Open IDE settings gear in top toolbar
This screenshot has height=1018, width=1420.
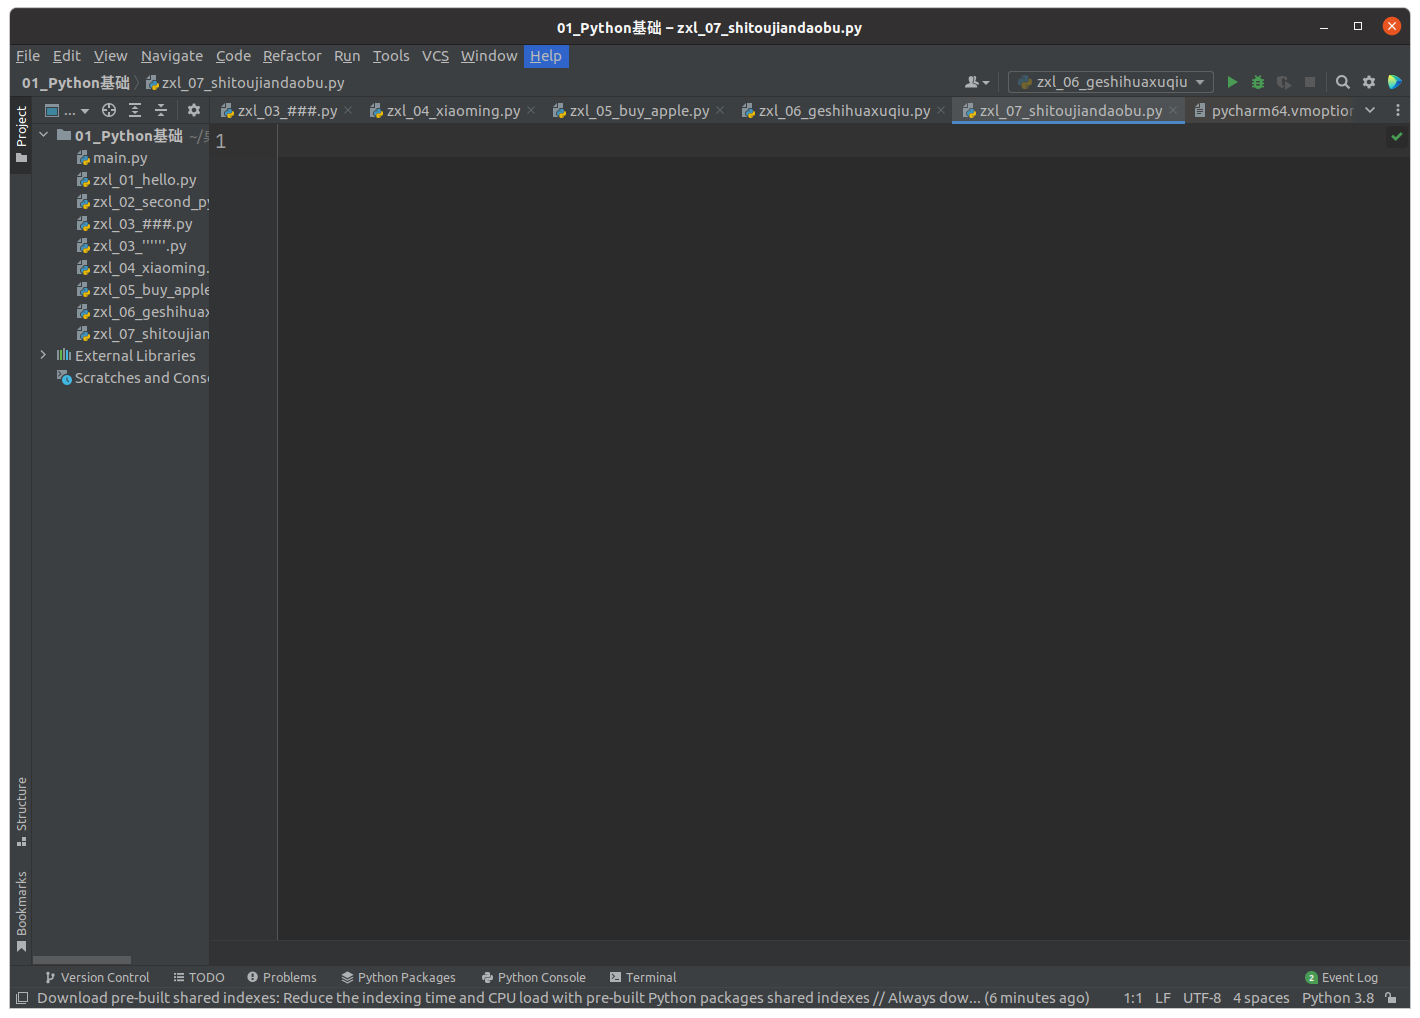[x=1369, y=82]
